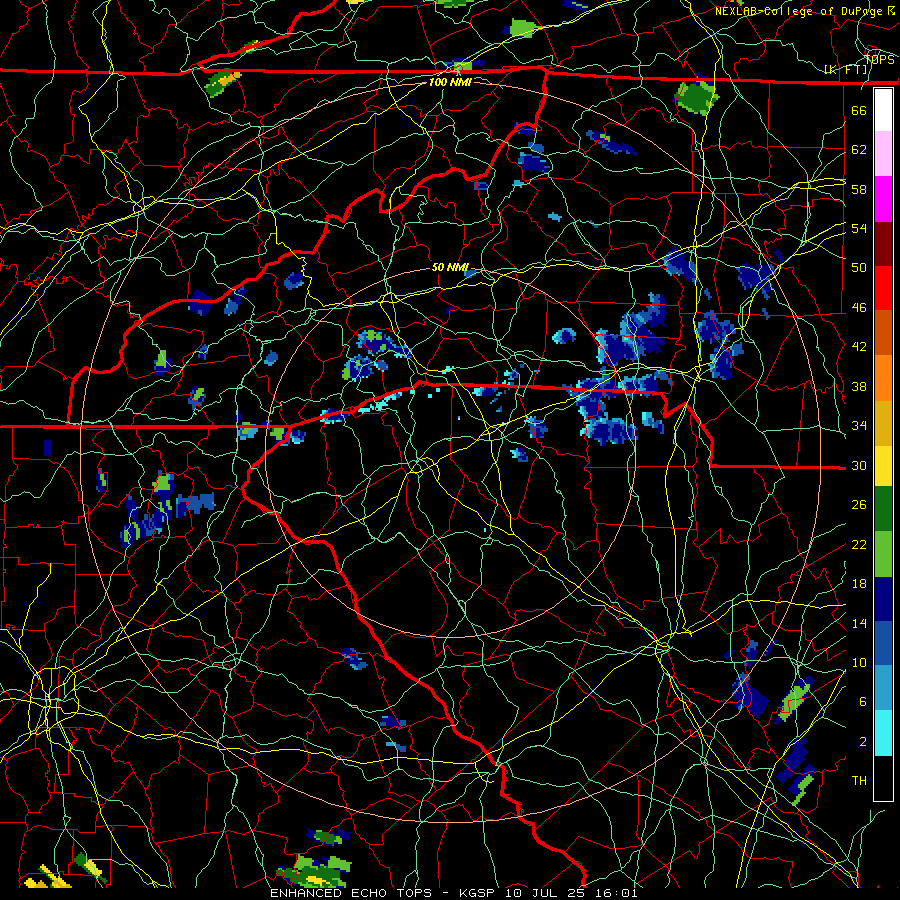Click the large dark green echo near legend top
This screenshot has height=900, width=900.
tap(696, 97)
